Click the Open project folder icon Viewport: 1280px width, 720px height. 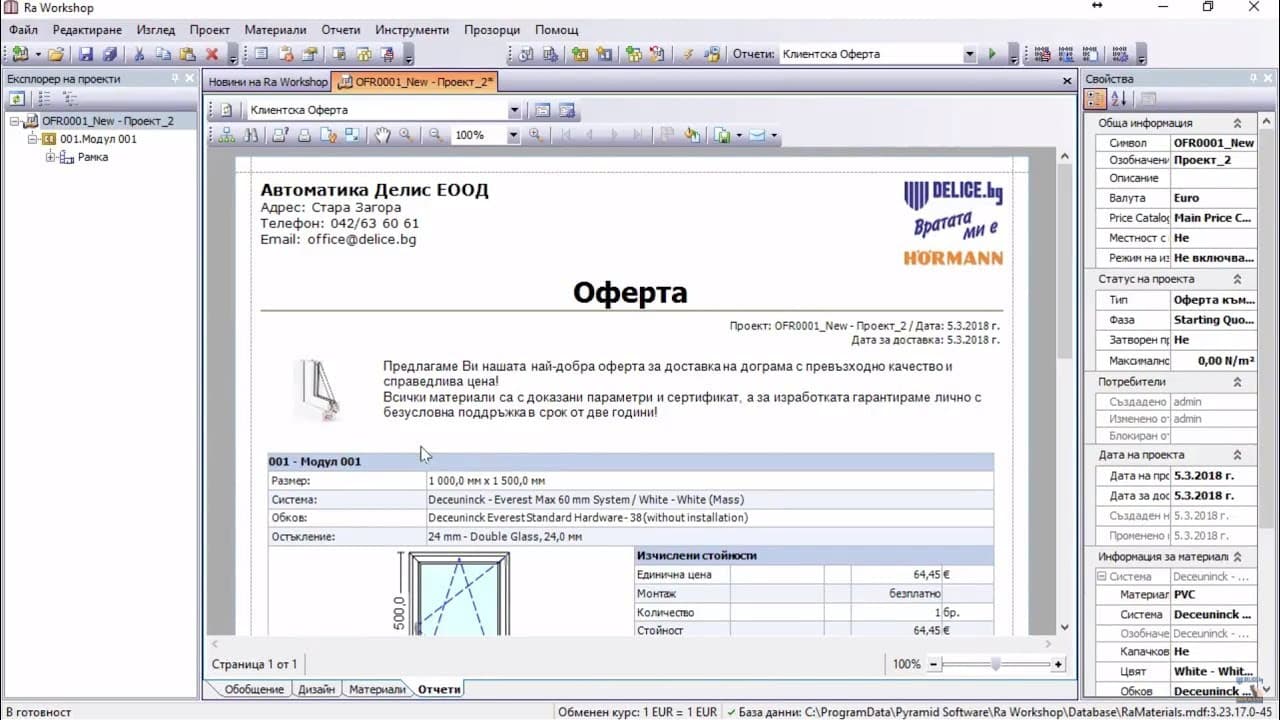pos(56,54)
